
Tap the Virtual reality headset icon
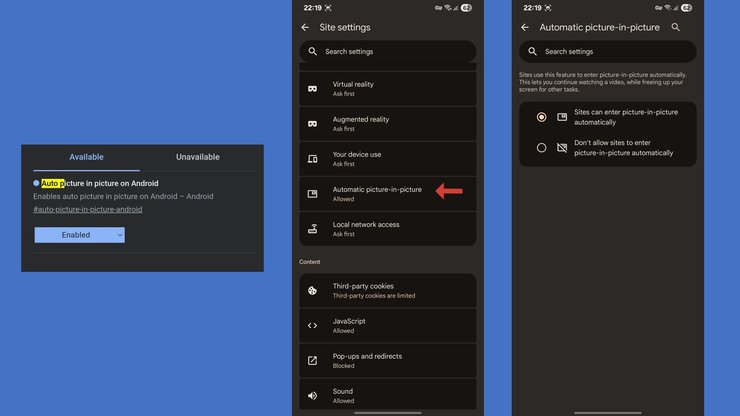coord(312,89)
